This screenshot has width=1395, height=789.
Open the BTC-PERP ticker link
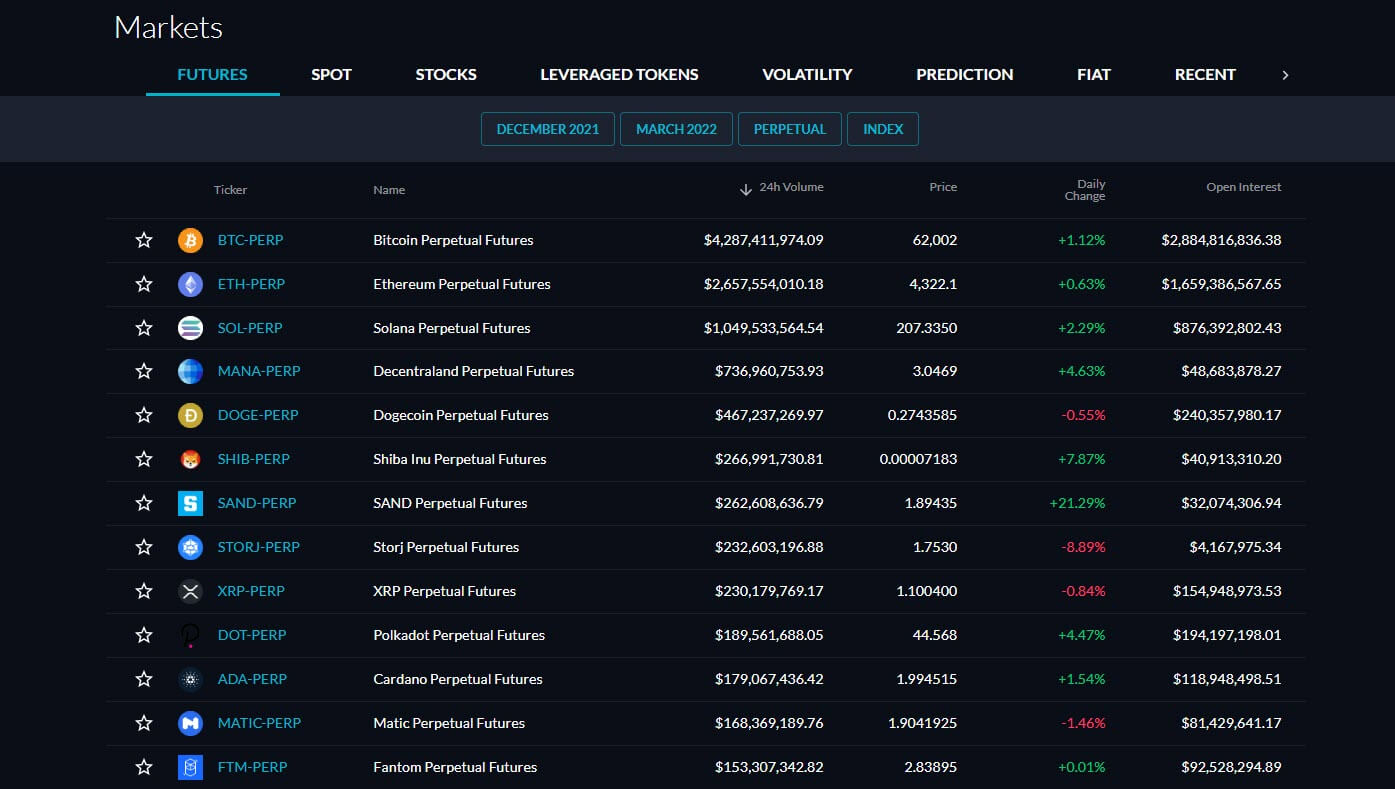tap(250, 240)
